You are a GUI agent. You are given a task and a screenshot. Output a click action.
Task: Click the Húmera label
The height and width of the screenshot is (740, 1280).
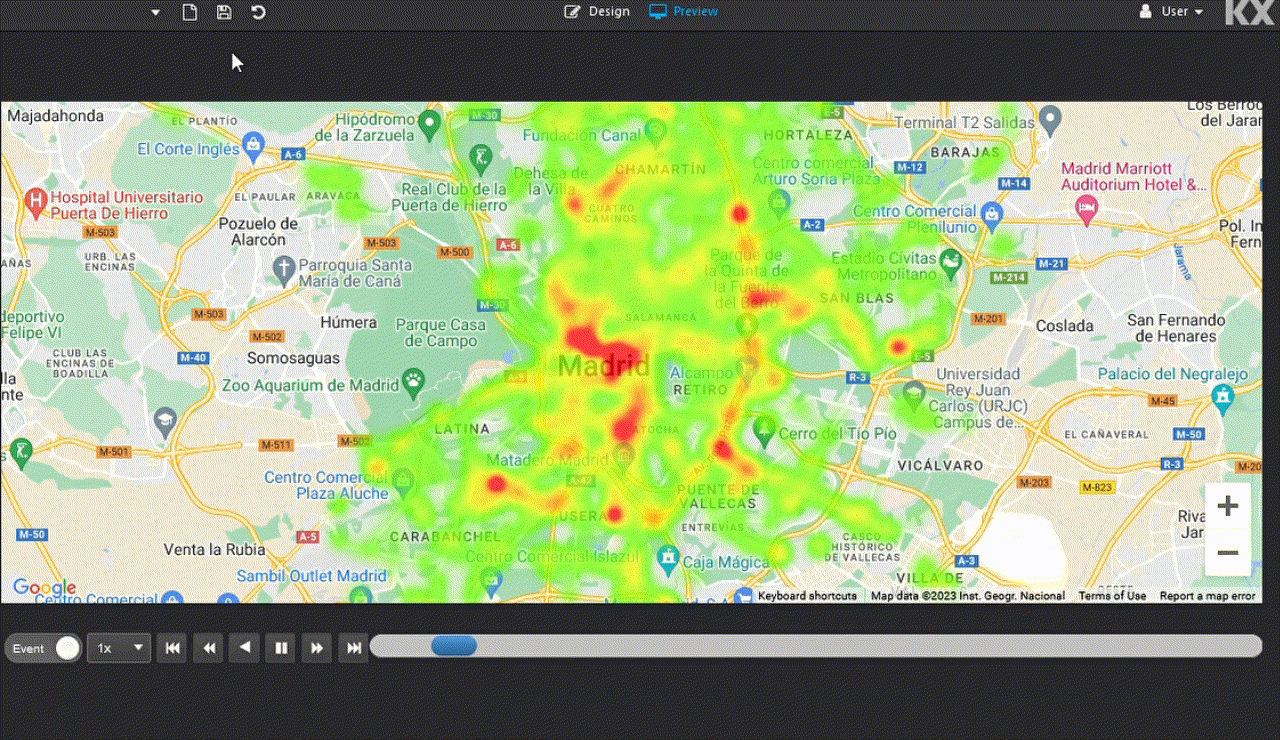tap(349, 322)
